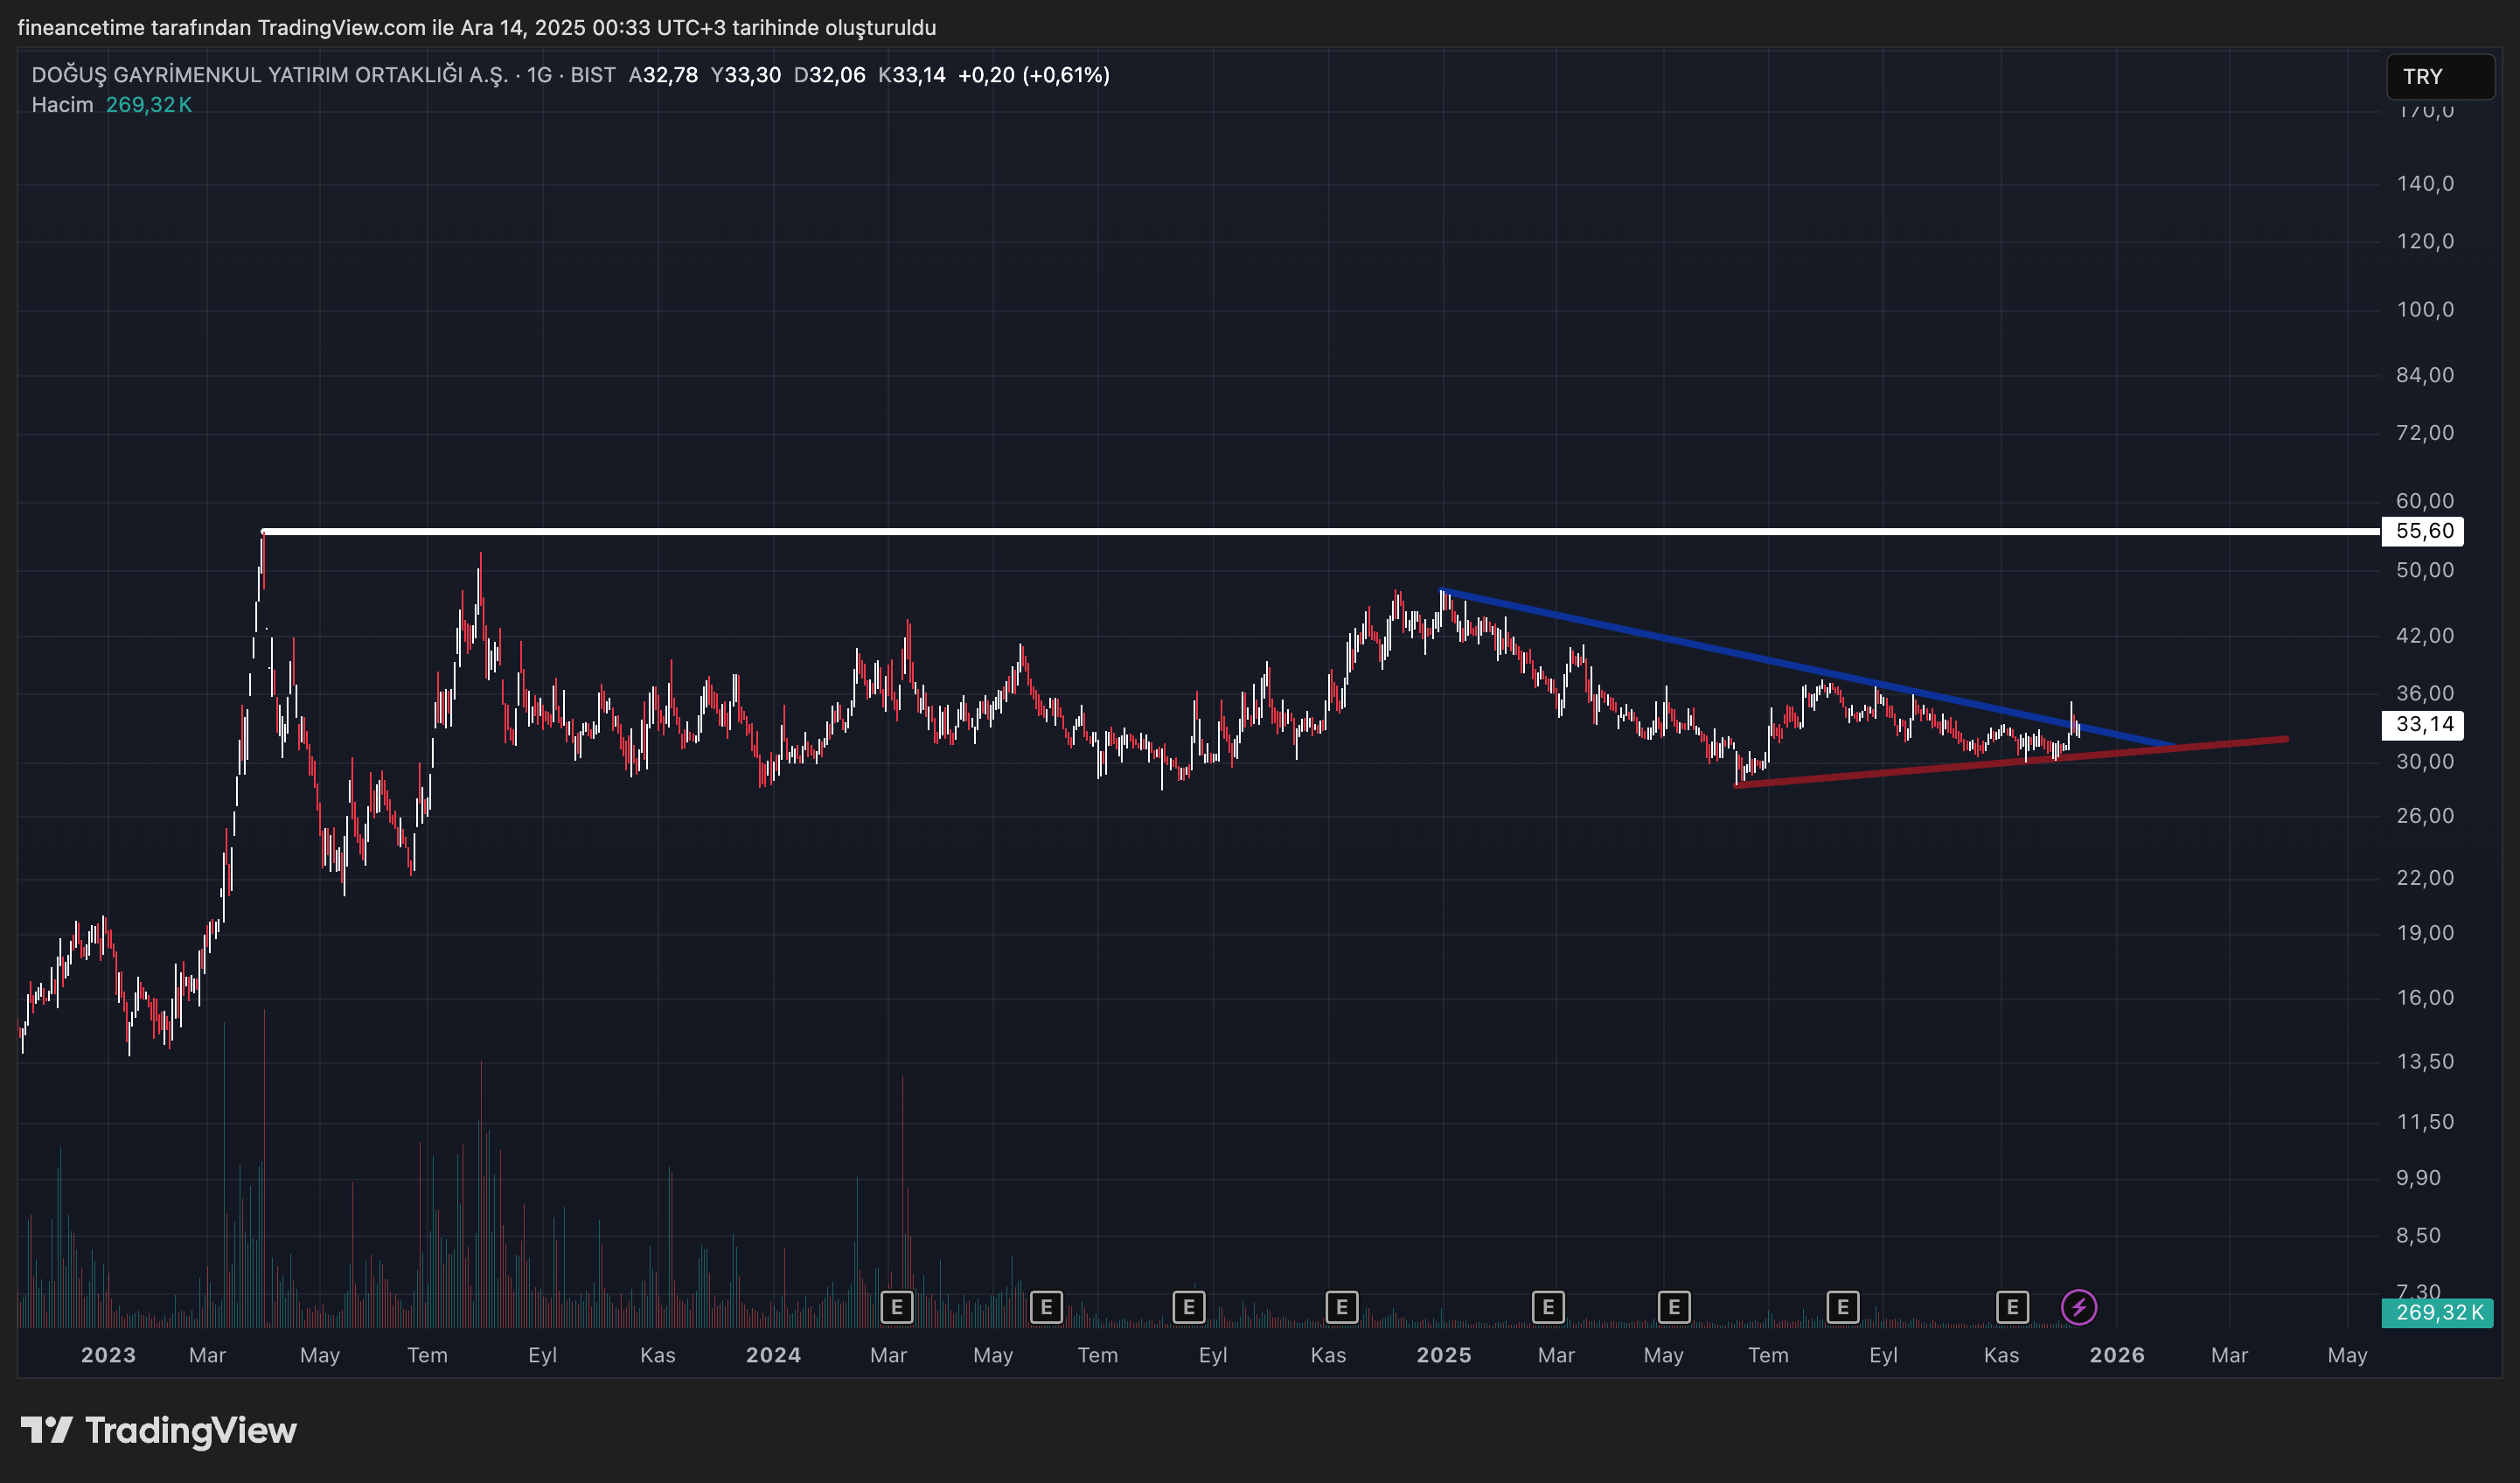Open the earnings marker near Mar 2024
Screen dimensions: 2520x1483
click(897, 1306)
